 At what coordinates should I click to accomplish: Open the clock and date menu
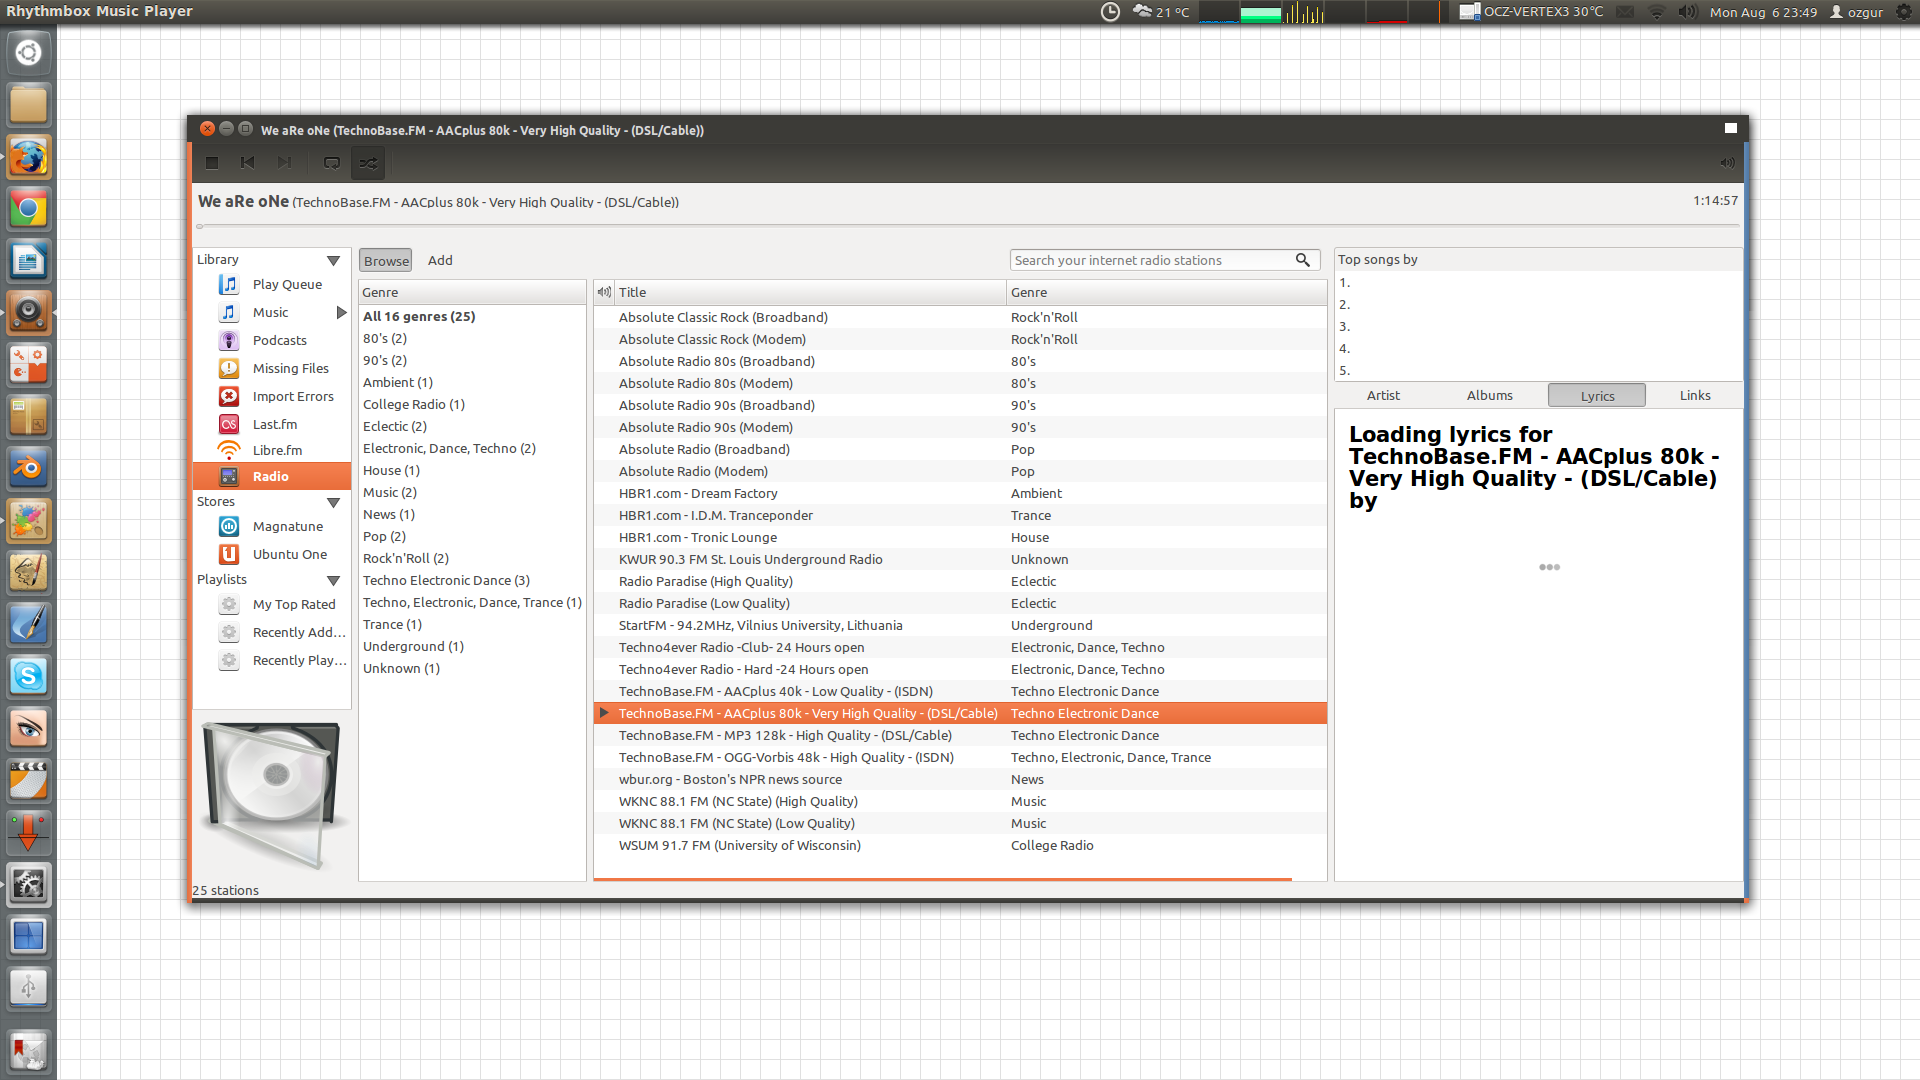coord(1763,12)
